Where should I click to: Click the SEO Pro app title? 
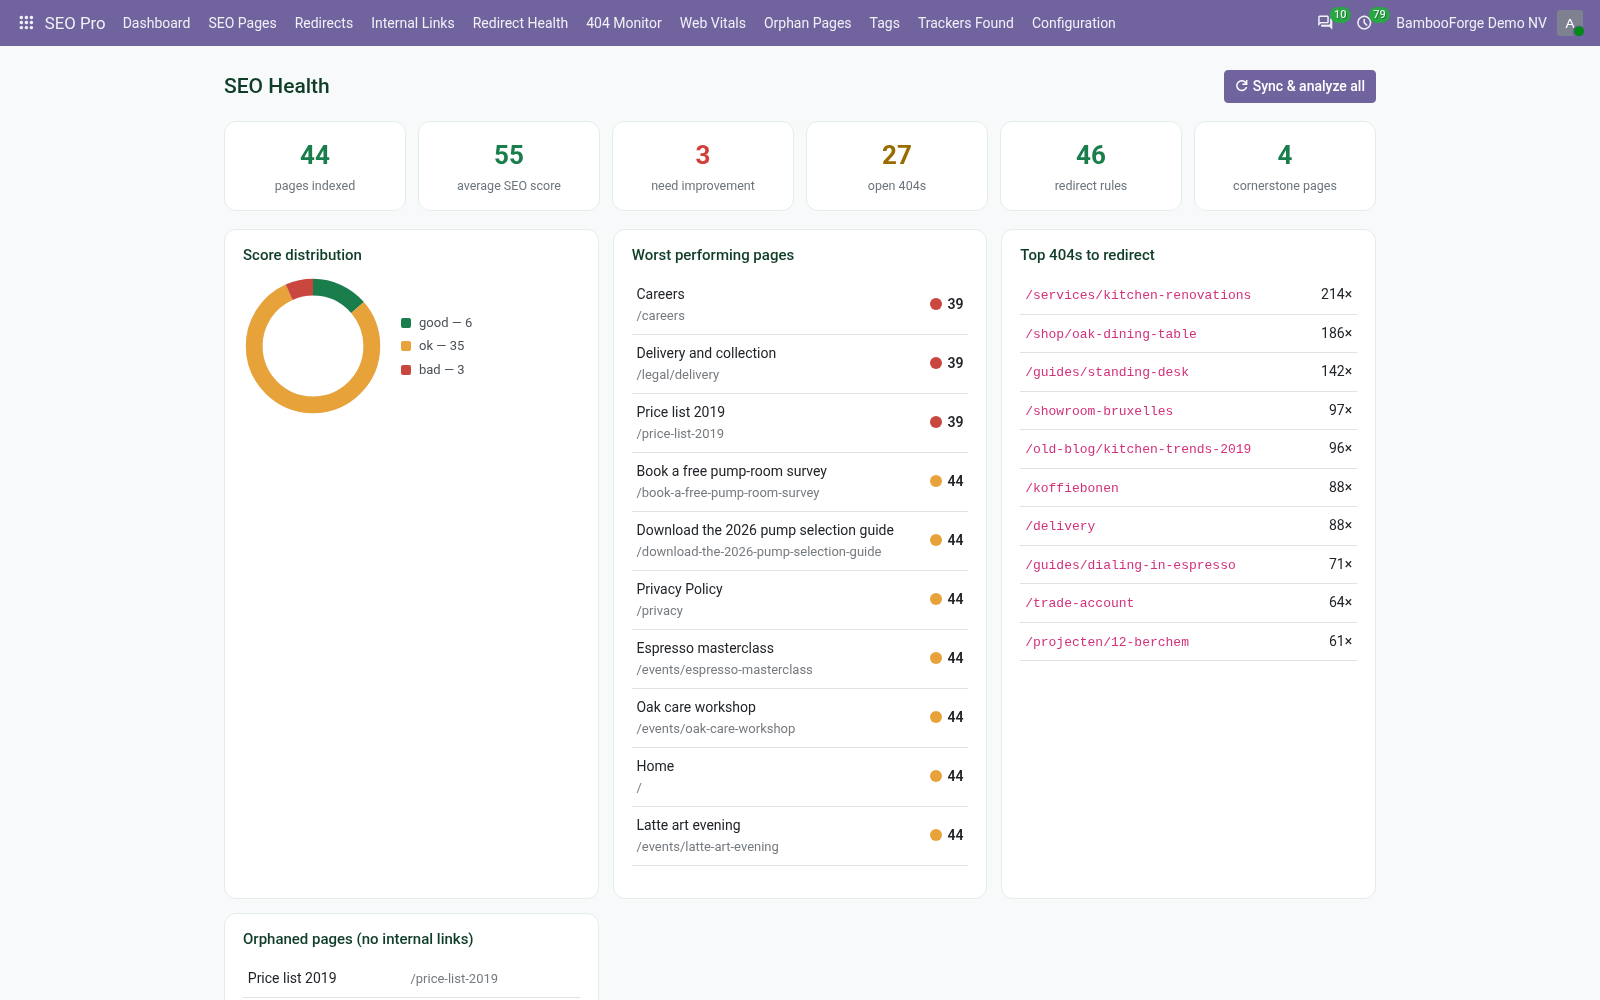coord(75,23)
